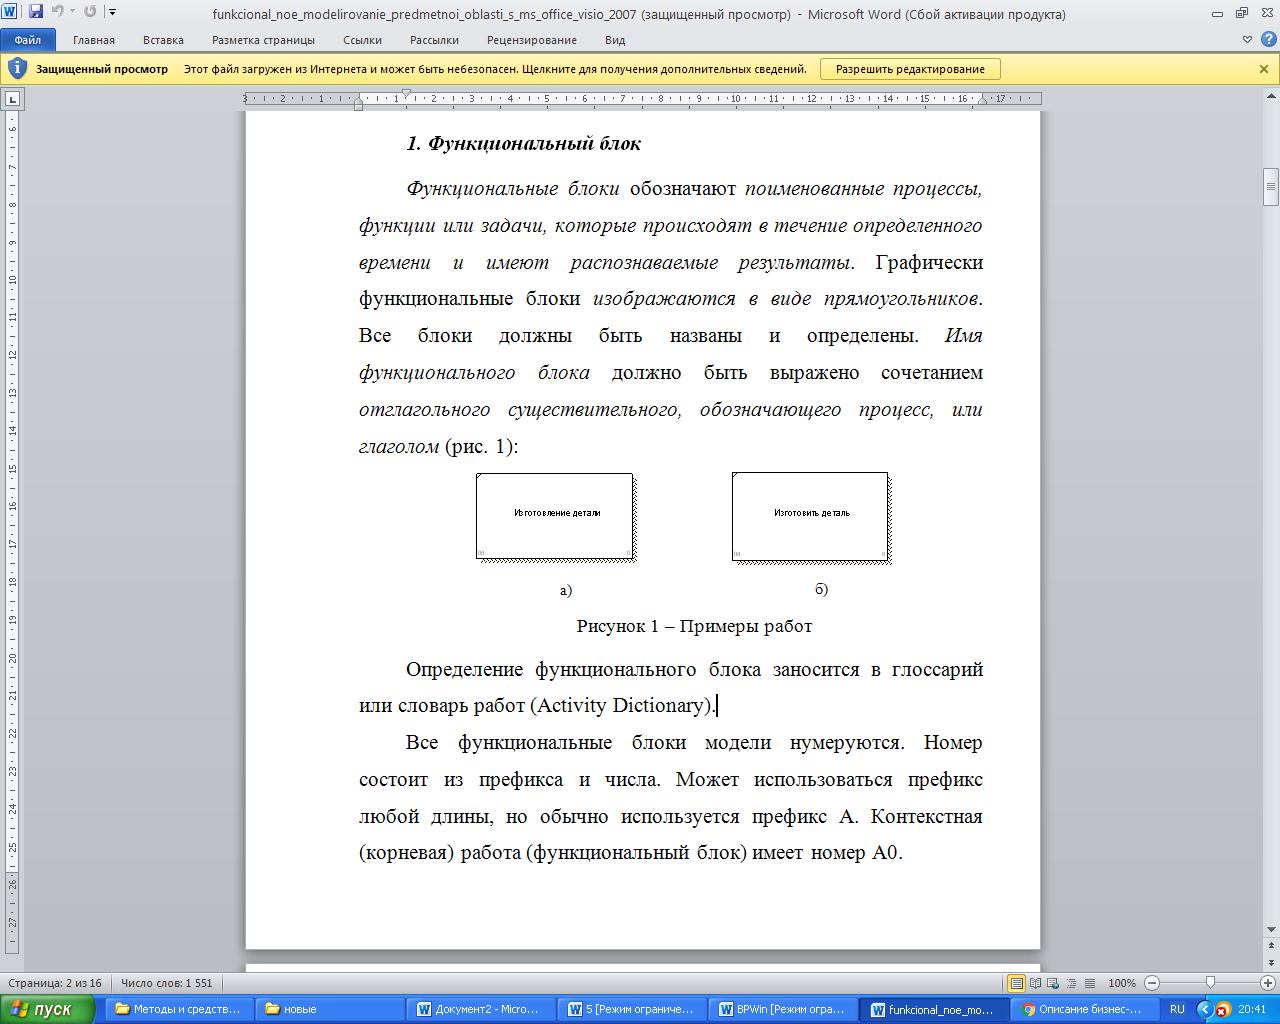Click the 'Изготовить деталь' diagram box
The height and width of the screenshot is (1024, 1280).
[811, 517]
